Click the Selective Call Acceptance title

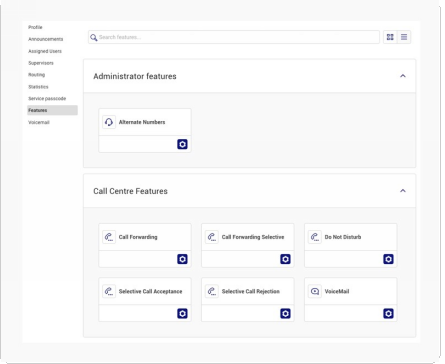click(150, 291)
